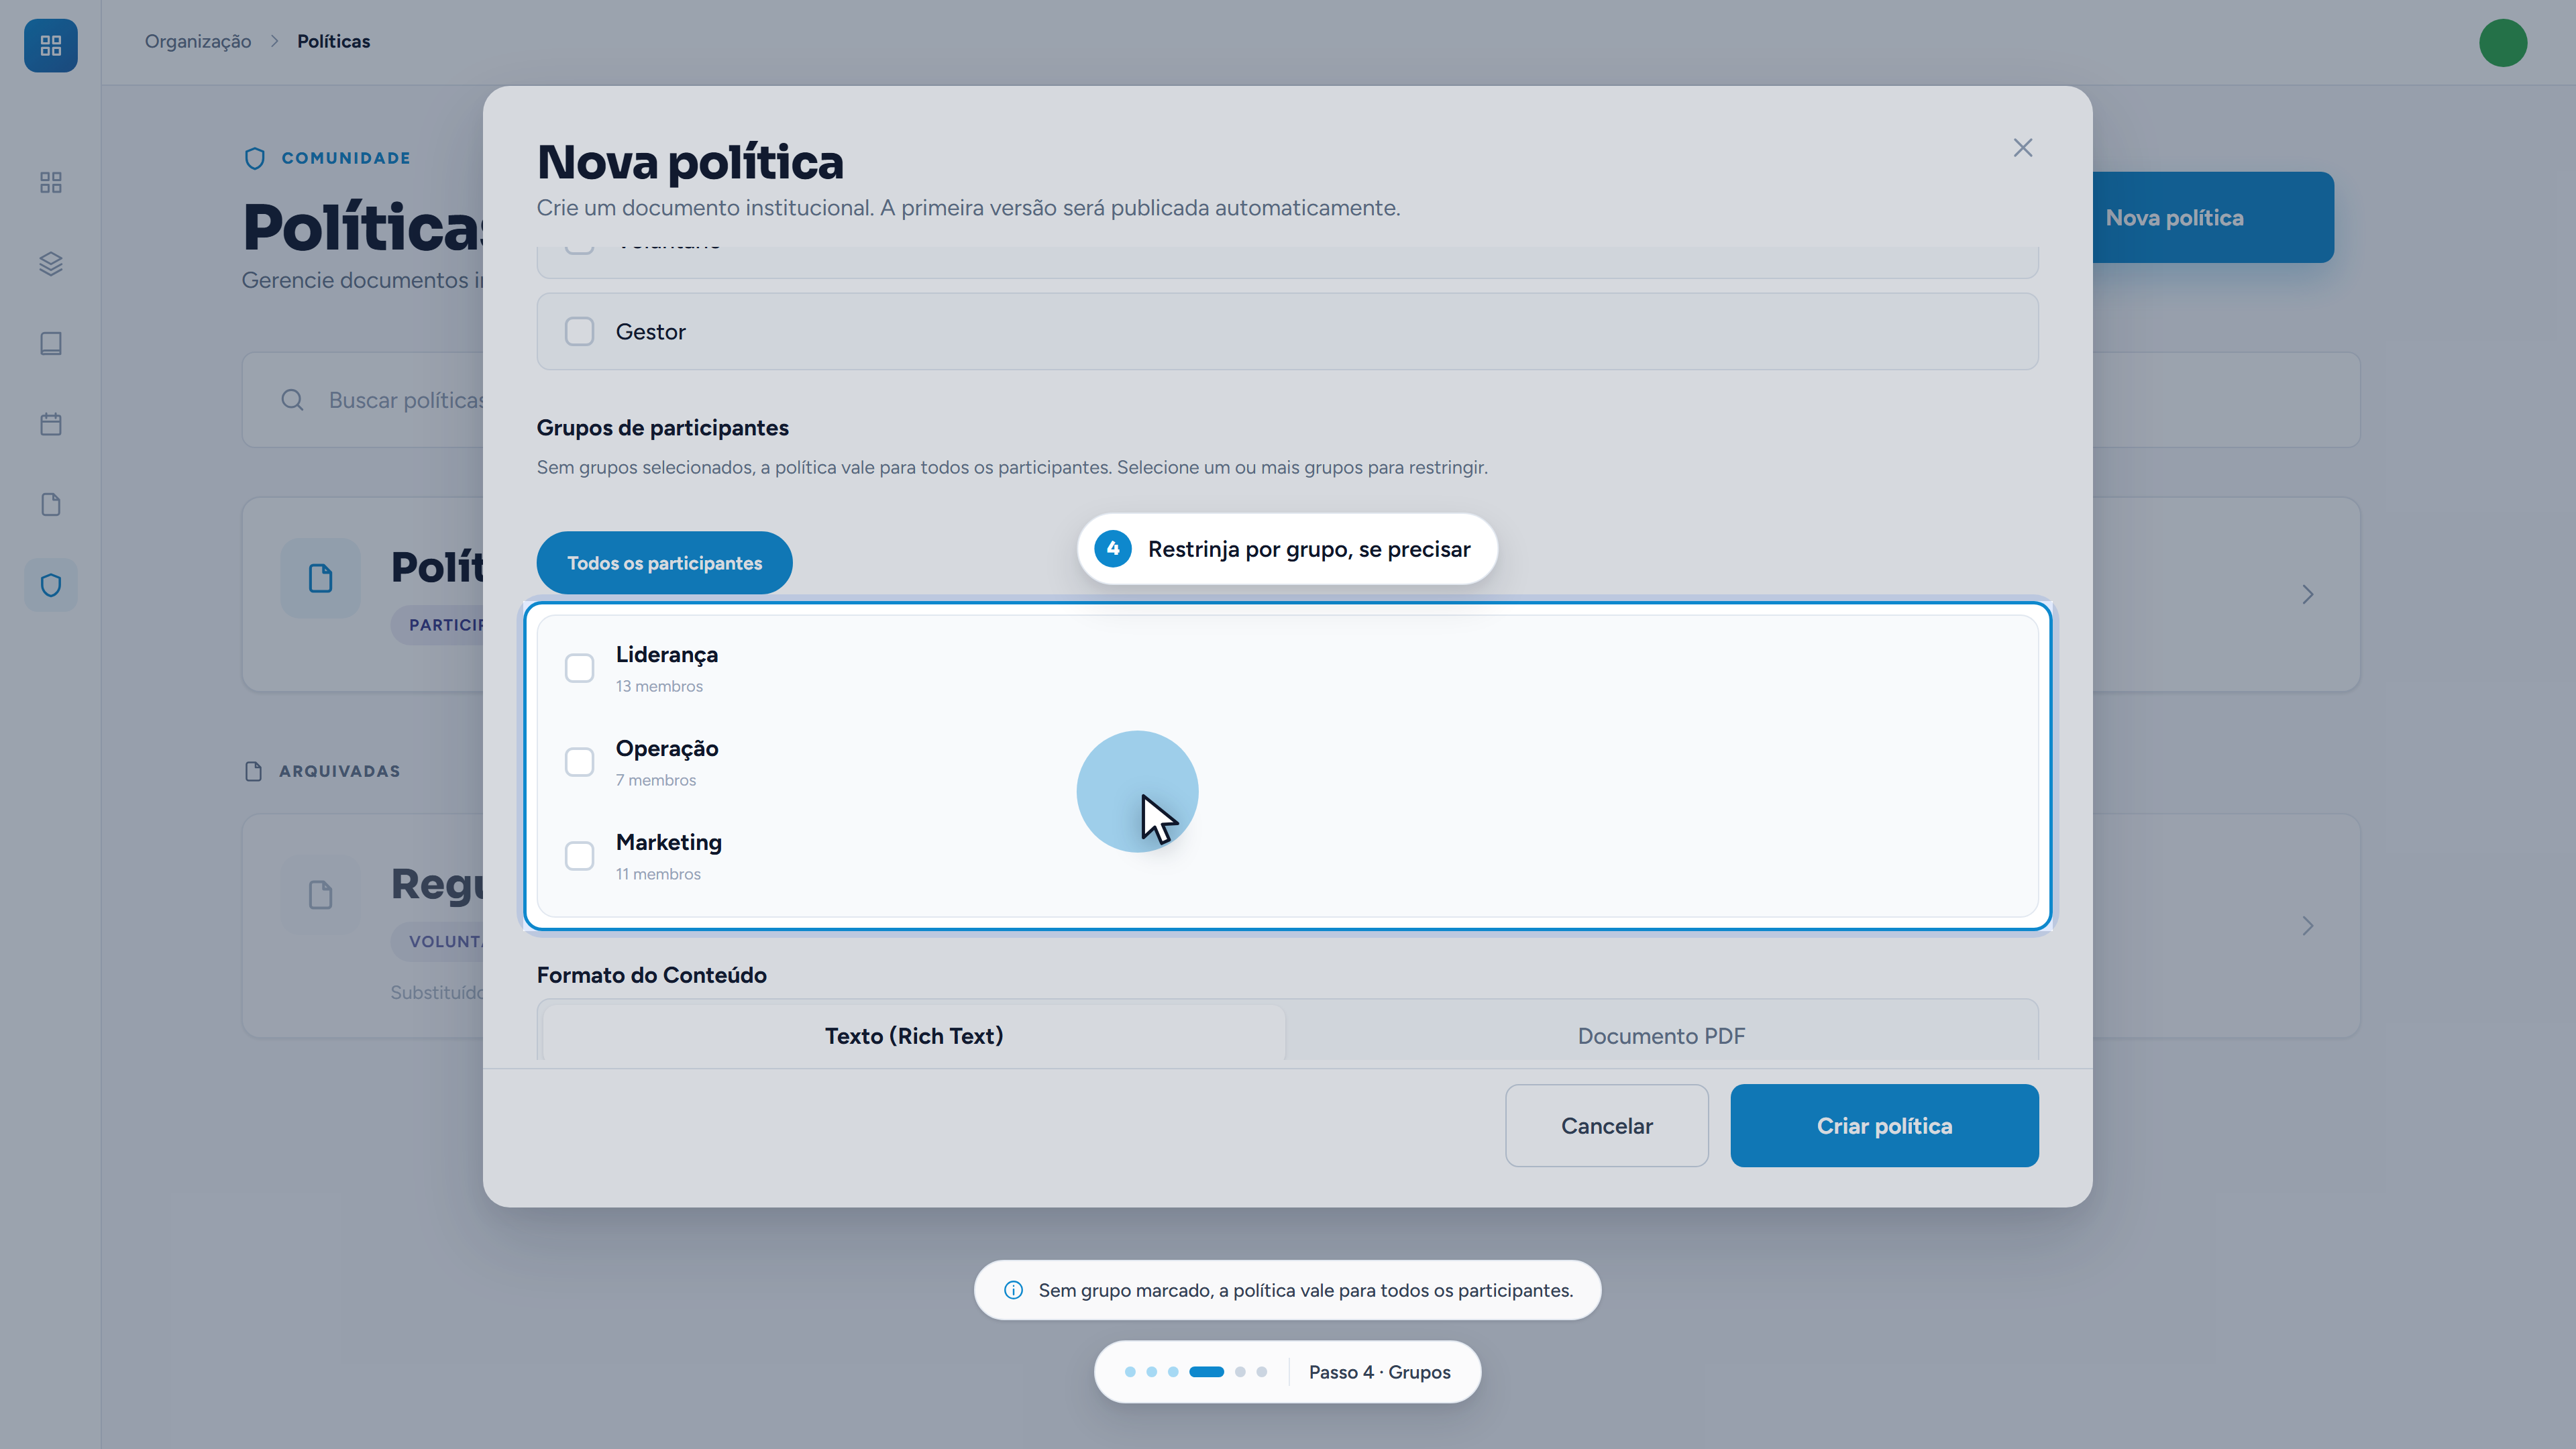This screenshot has width=2576, height=1449.
Task: Check the Operação group checkbox
Action: pyautogui.click(x=579, y=762)
